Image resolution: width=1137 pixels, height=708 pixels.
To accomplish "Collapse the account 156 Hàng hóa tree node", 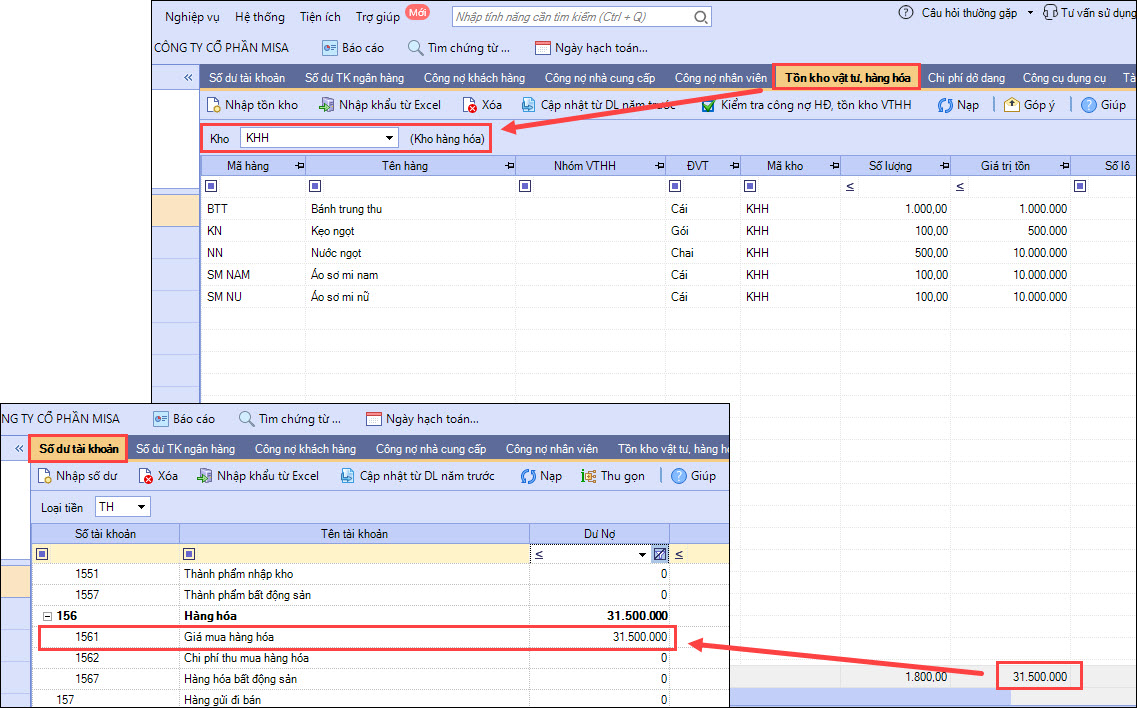I will pos(46,616).
